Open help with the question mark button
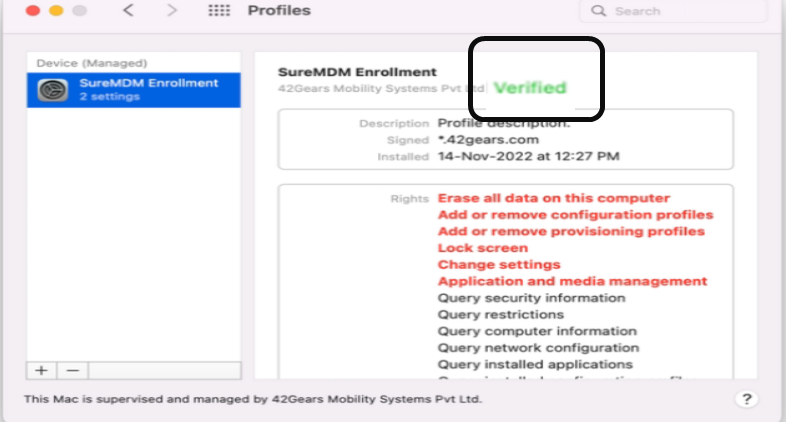The image size is (786, 422). tap(746, 399)
